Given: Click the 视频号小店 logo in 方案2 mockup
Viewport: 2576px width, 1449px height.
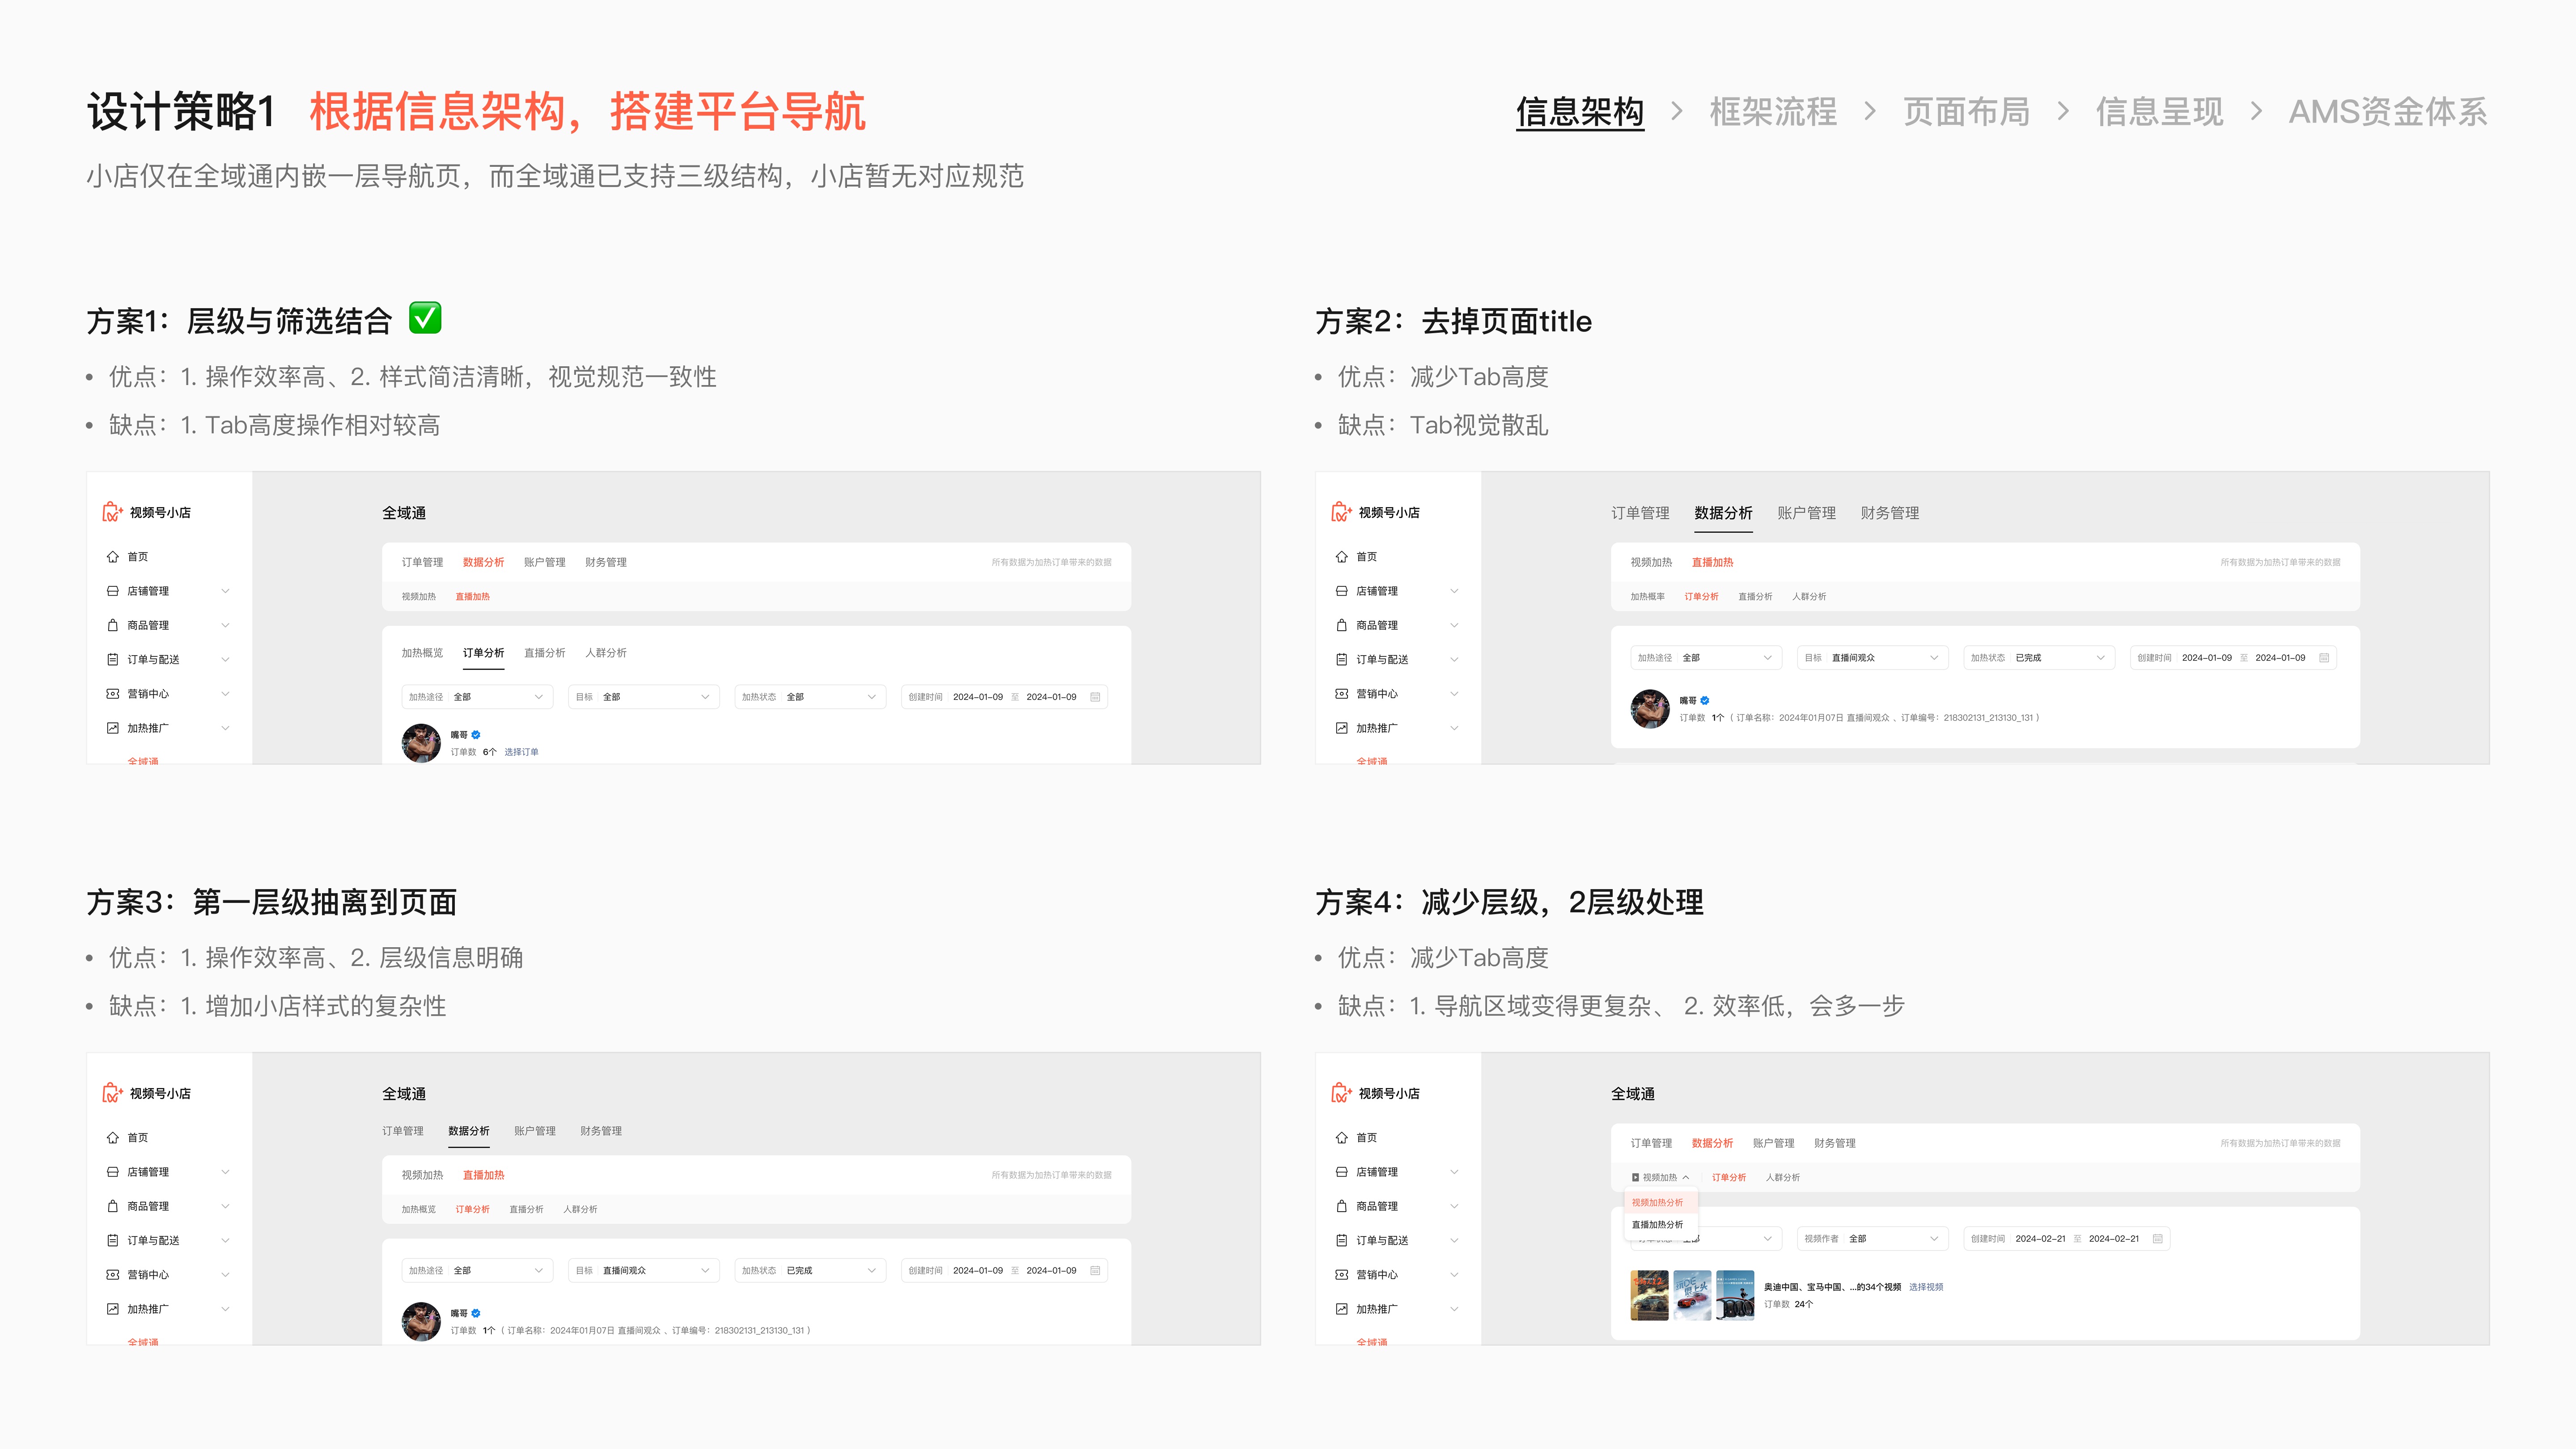Looking at the screenshot, I should (1341, 512).
